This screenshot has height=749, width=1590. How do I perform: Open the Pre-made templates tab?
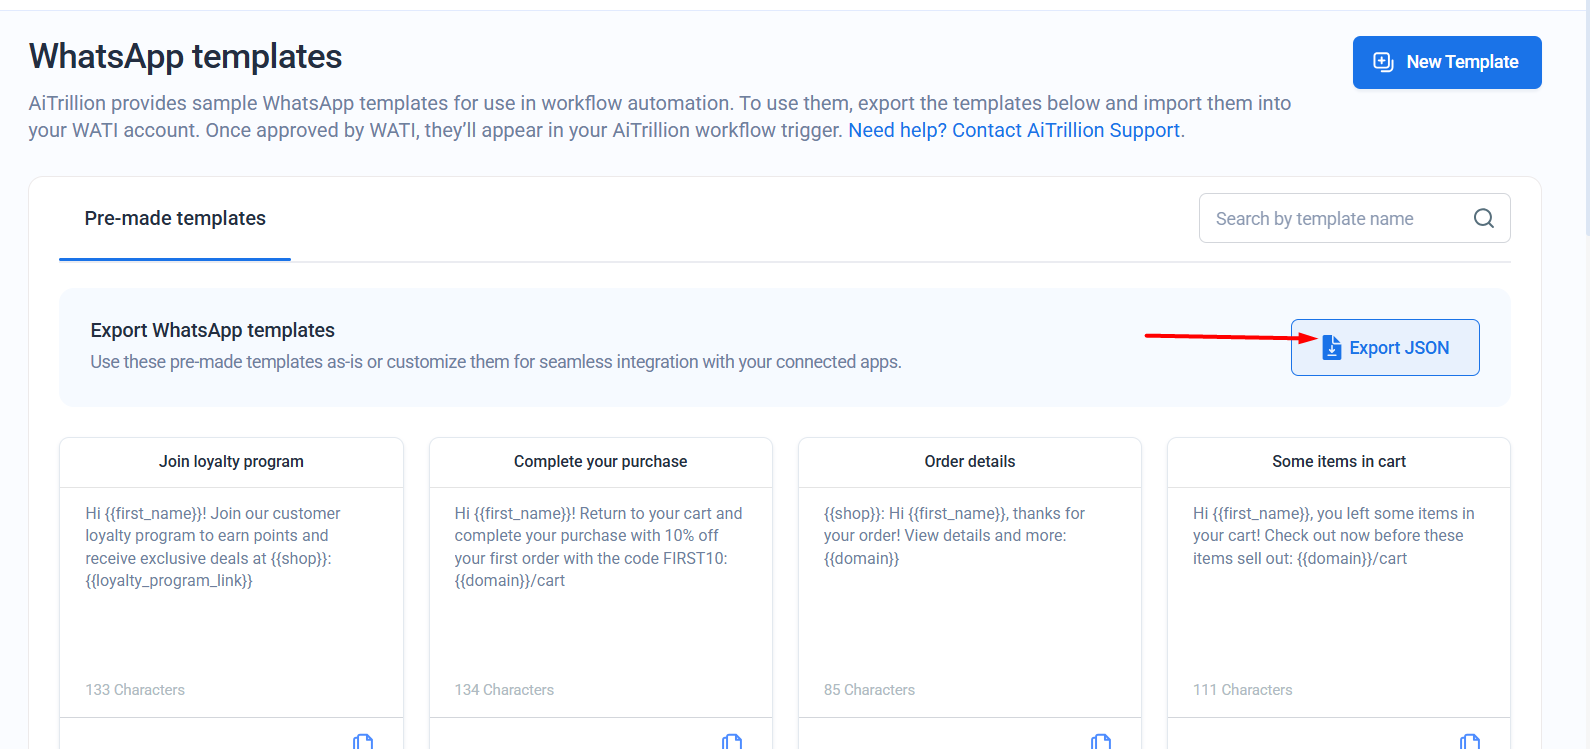(x=175, y=218)
